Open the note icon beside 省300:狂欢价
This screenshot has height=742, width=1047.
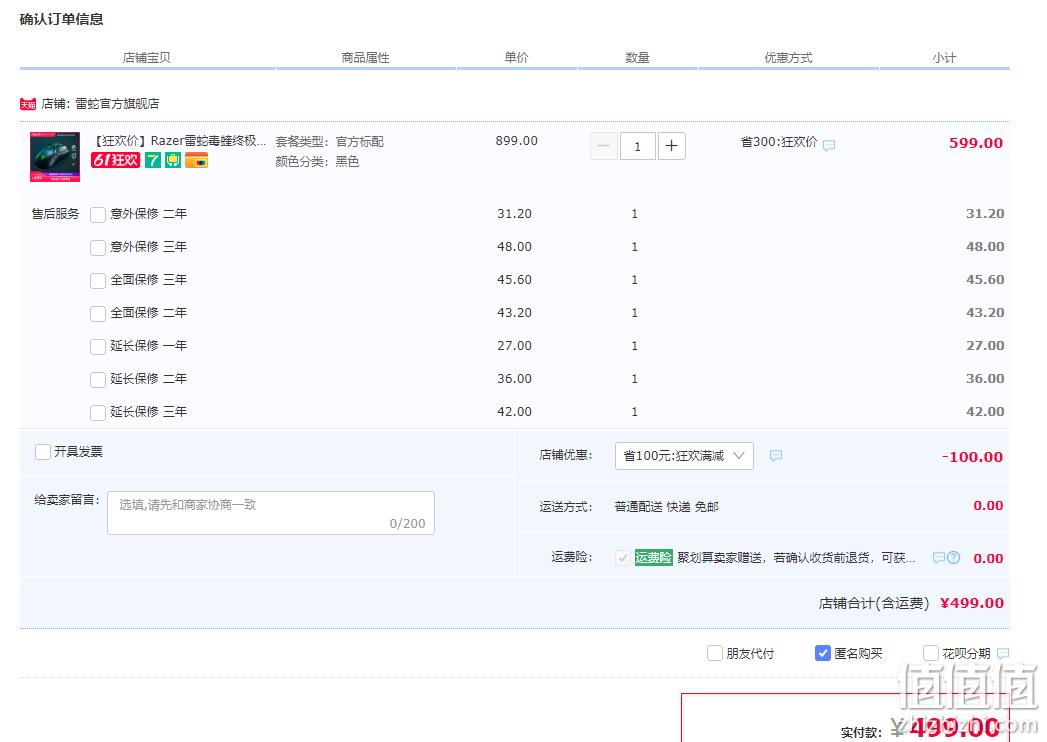(829, 145)
